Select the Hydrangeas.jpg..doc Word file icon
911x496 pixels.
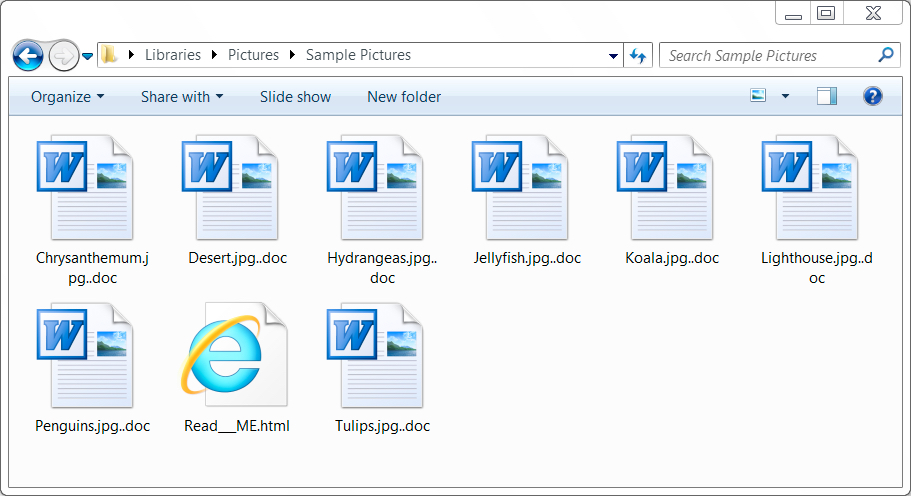pyautogui.click(x=375, y=187)
